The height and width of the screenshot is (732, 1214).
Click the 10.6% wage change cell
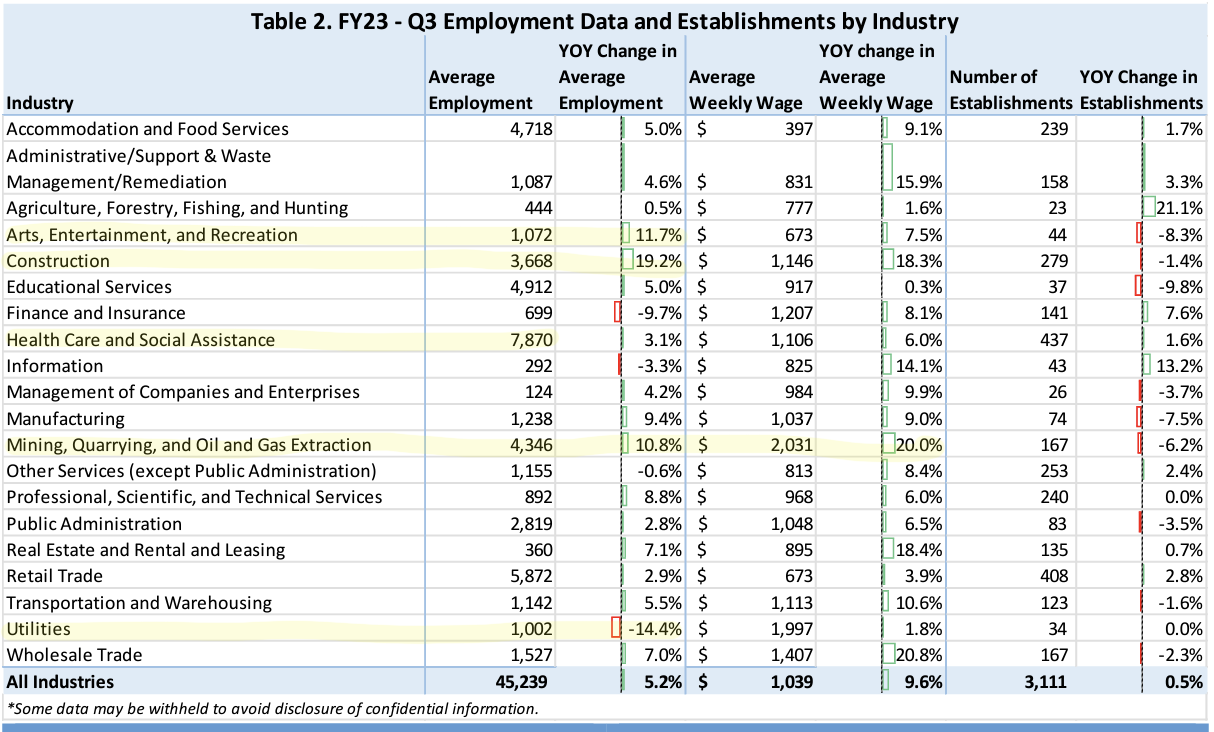tap(920, 603)
